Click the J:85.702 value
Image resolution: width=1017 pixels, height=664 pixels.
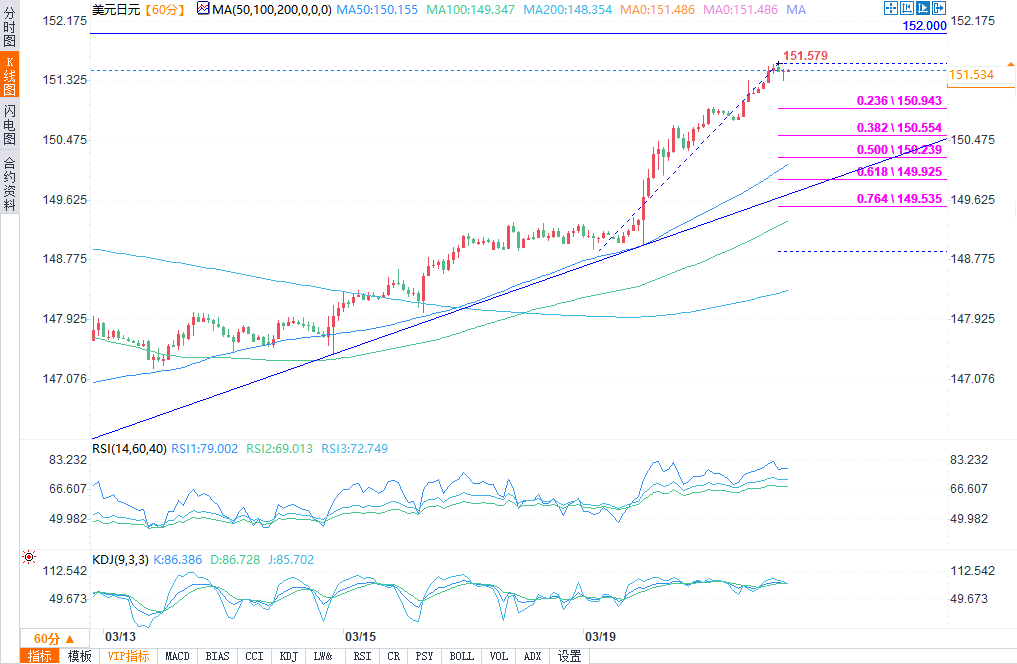coord(291,560)
